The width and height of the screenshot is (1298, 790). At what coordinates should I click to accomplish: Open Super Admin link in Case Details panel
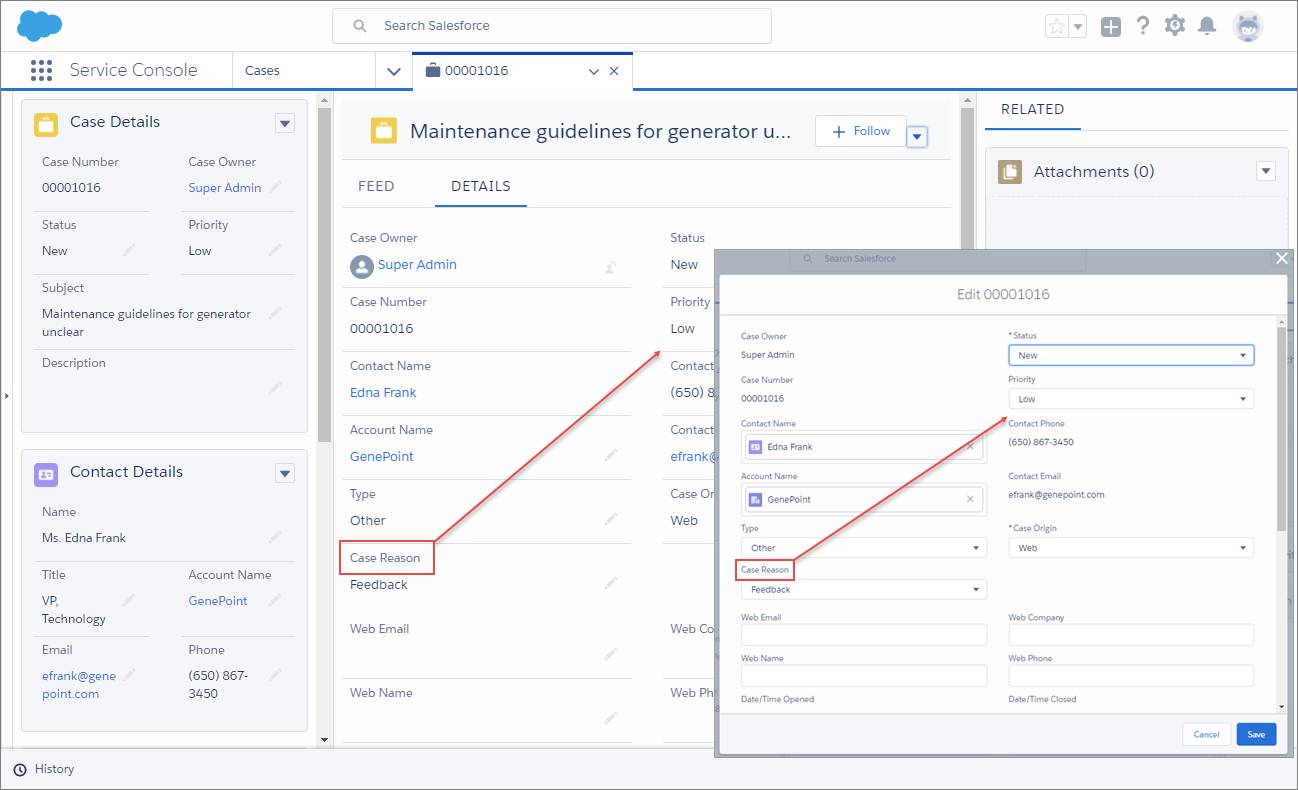(x=225, y=187)
